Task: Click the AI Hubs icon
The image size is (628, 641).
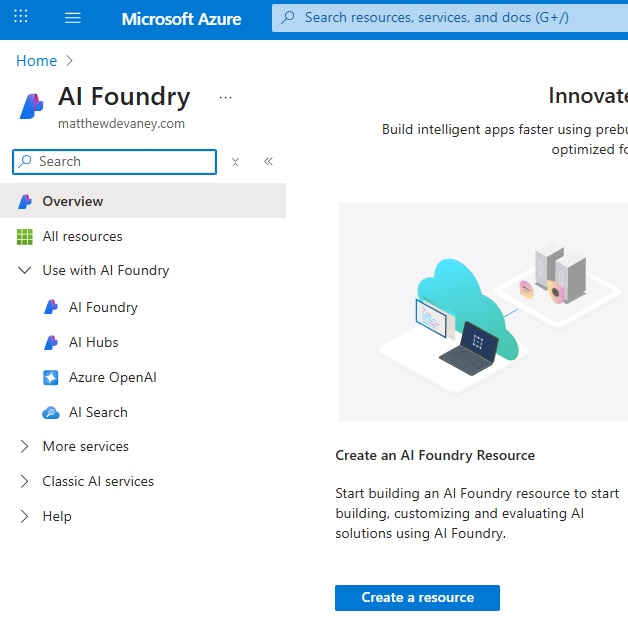Action: coord(51,343)
